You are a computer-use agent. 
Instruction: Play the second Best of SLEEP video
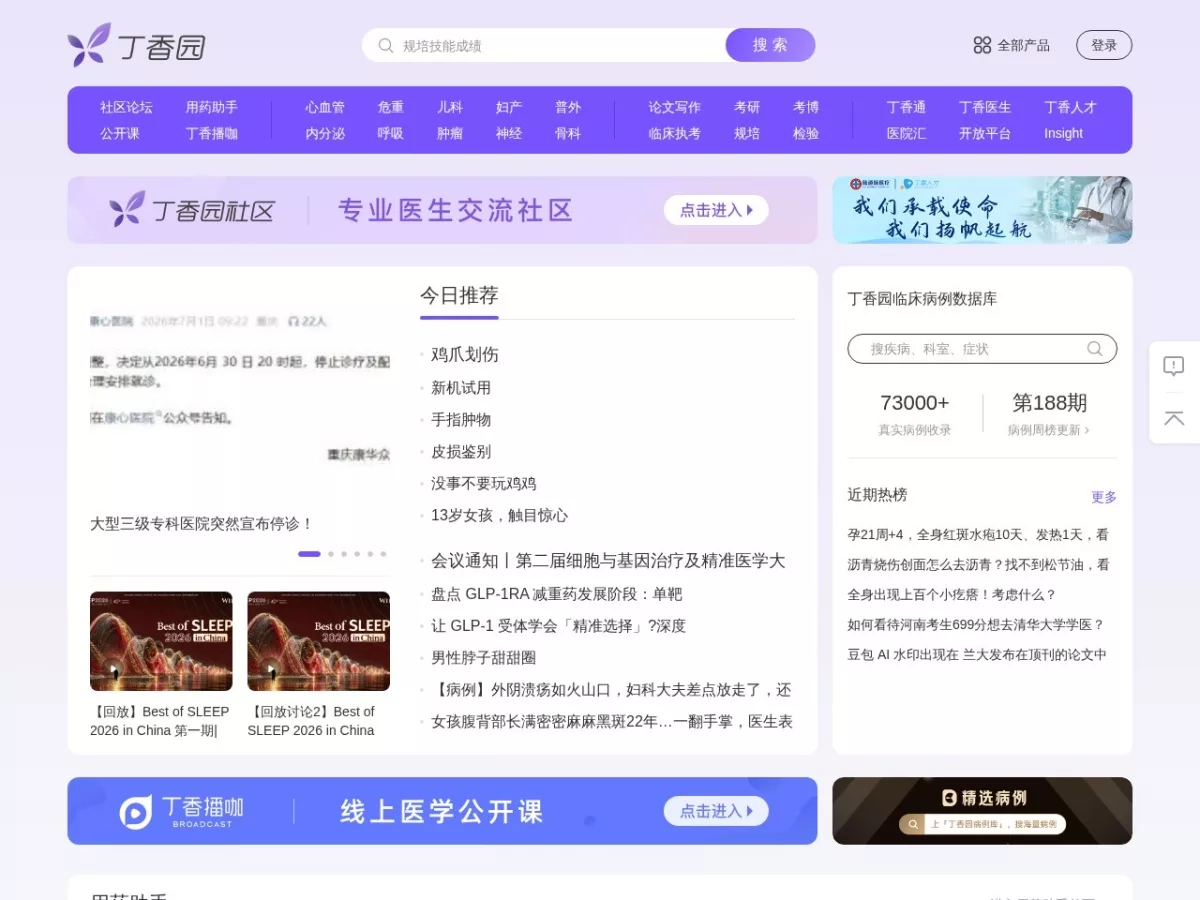click(x=318, y=641)
